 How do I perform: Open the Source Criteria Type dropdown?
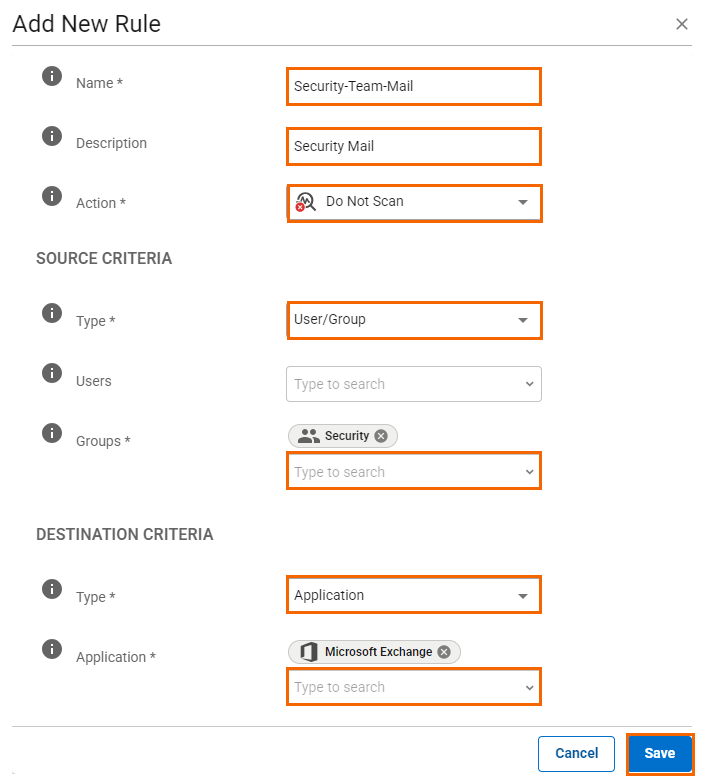(414, 320)
